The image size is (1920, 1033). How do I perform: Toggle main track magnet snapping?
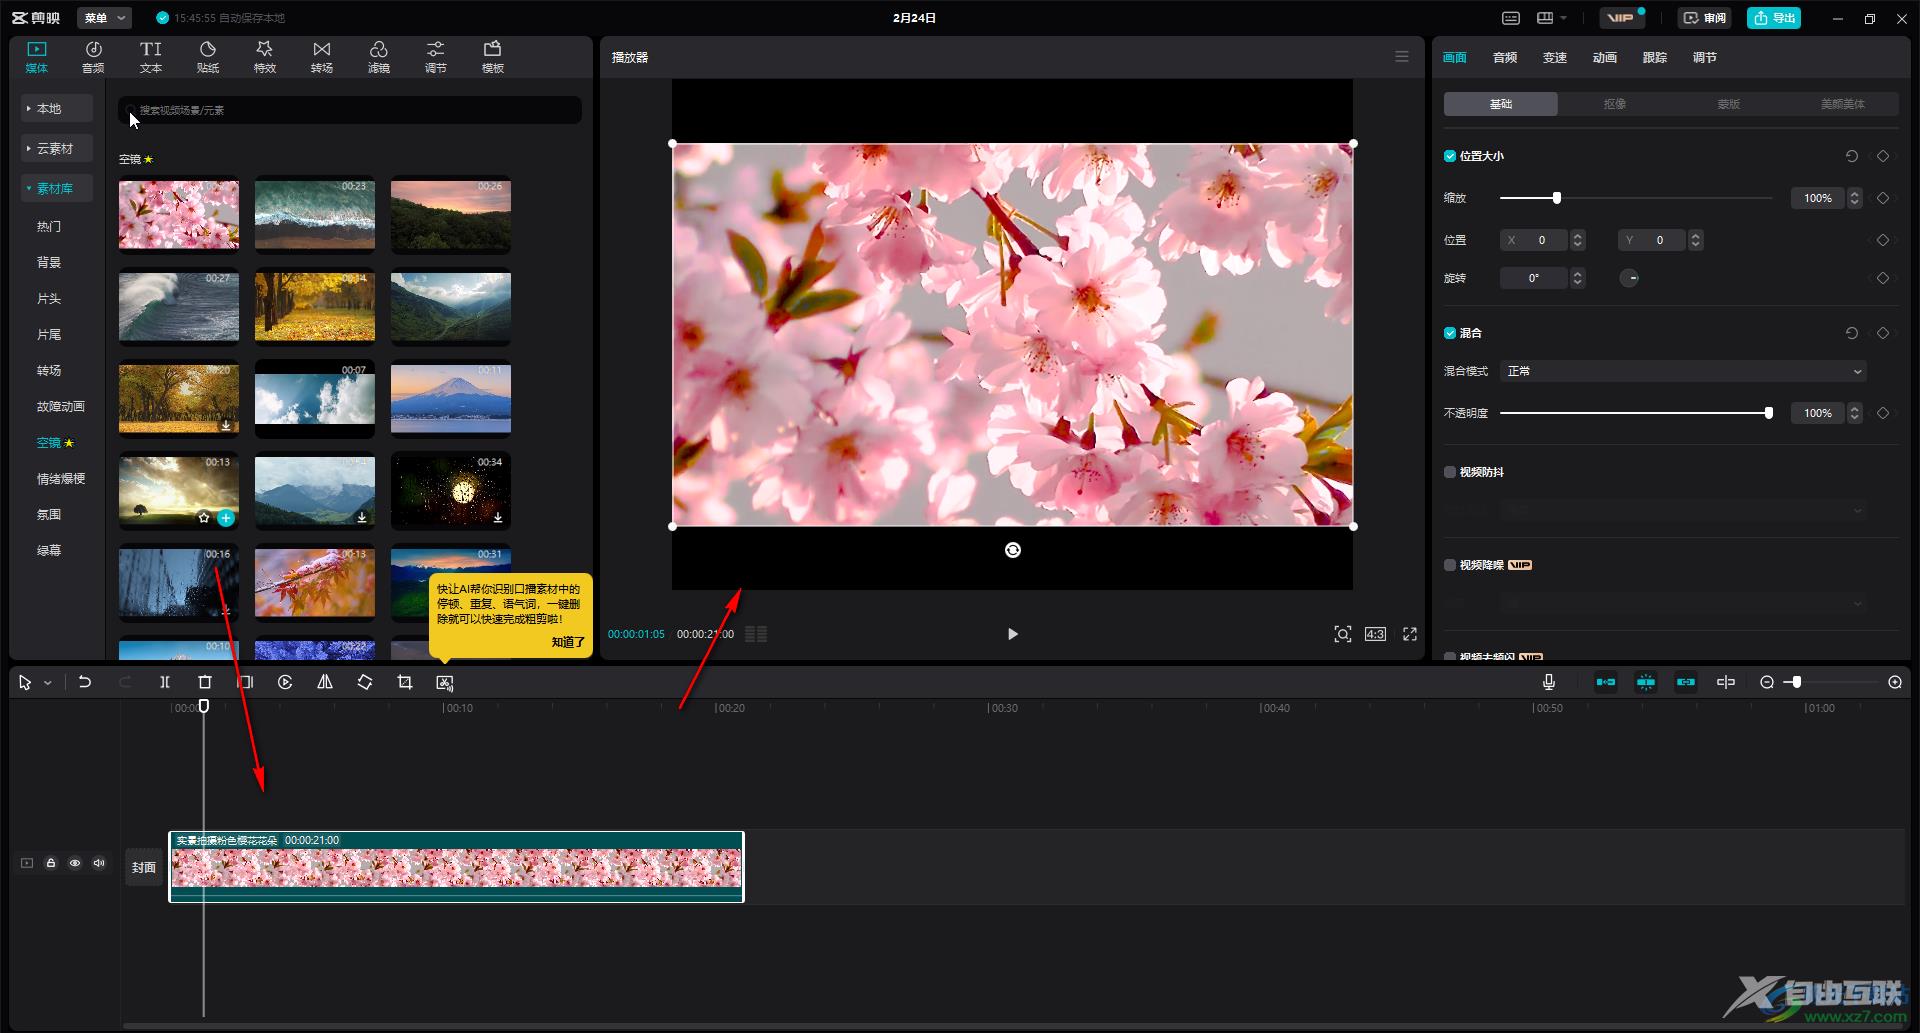pos(1606,682)
